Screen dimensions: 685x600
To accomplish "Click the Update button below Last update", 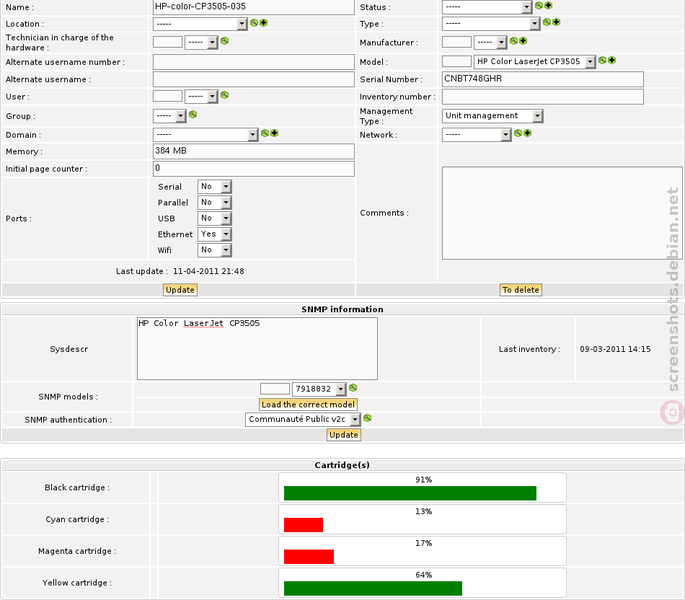I will click(180, 290).
